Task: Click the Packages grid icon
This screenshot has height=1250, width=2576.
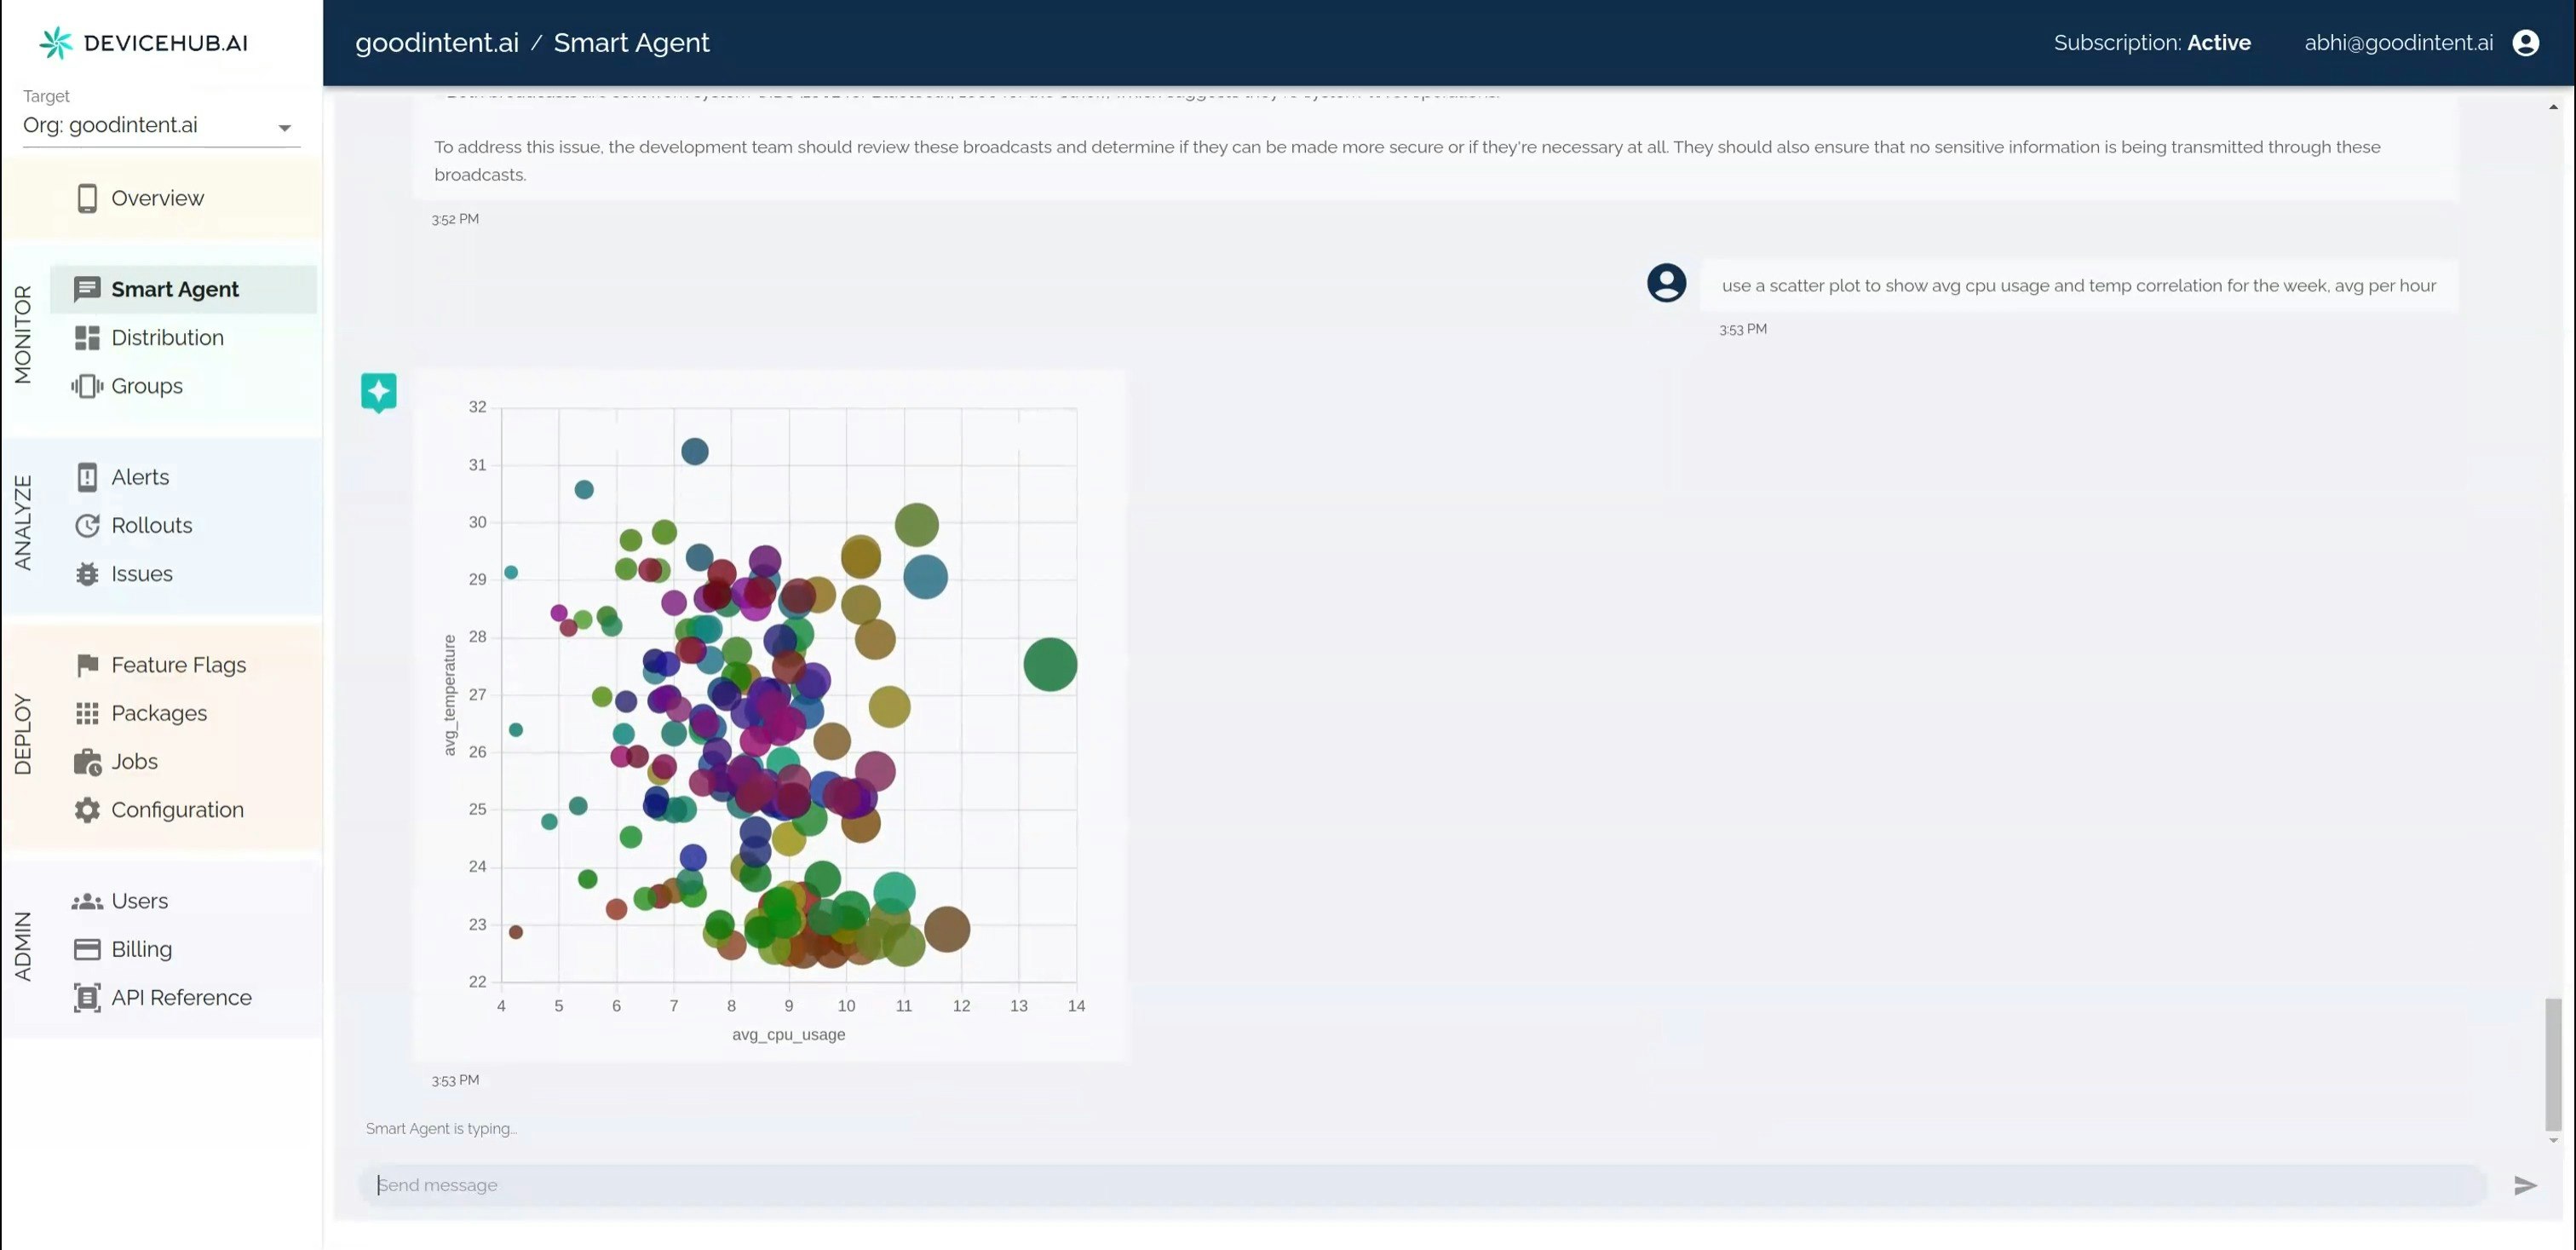Action: click(x=87, y=713)
